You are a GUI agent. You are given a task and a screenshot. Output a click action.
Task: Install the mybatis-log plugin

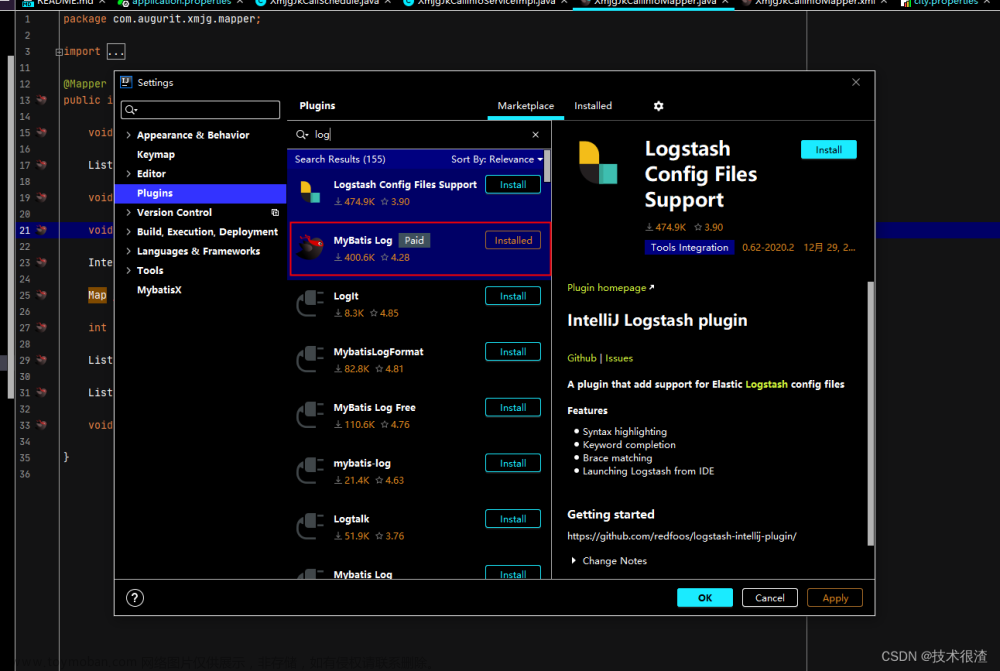click(513, 463)
